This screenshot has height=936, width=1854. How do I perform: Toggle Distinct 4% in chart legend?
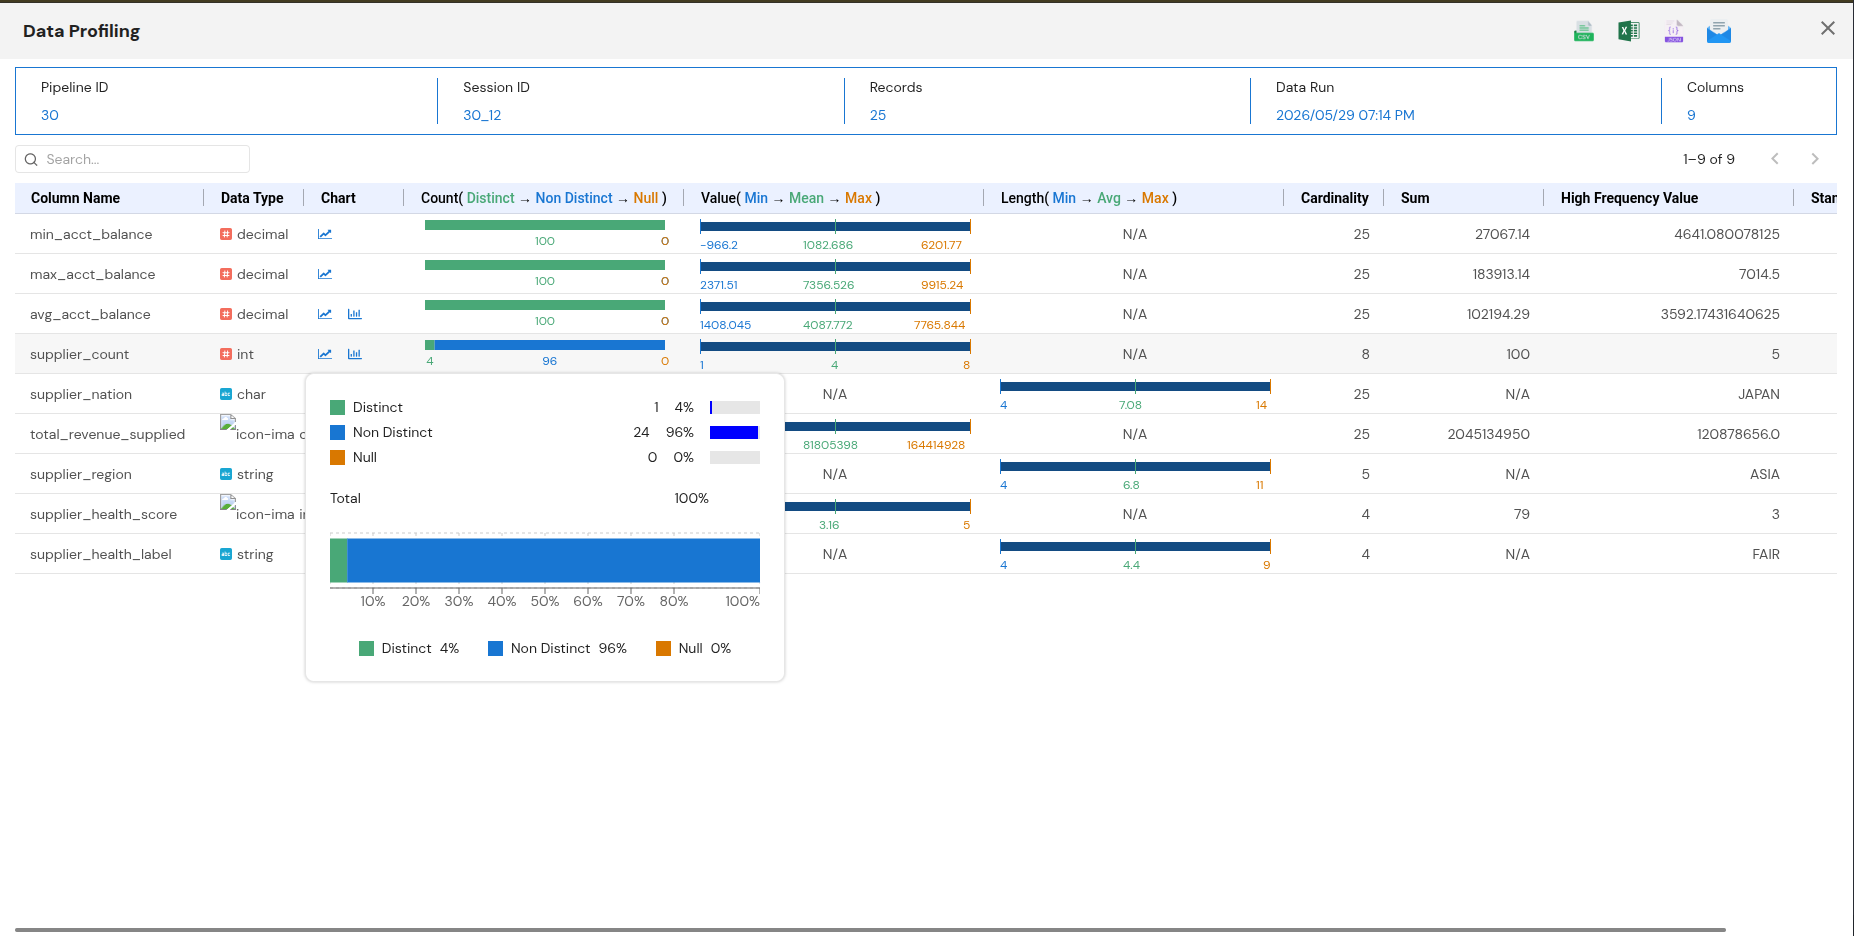pyautogui.click(x=409, y=648)
